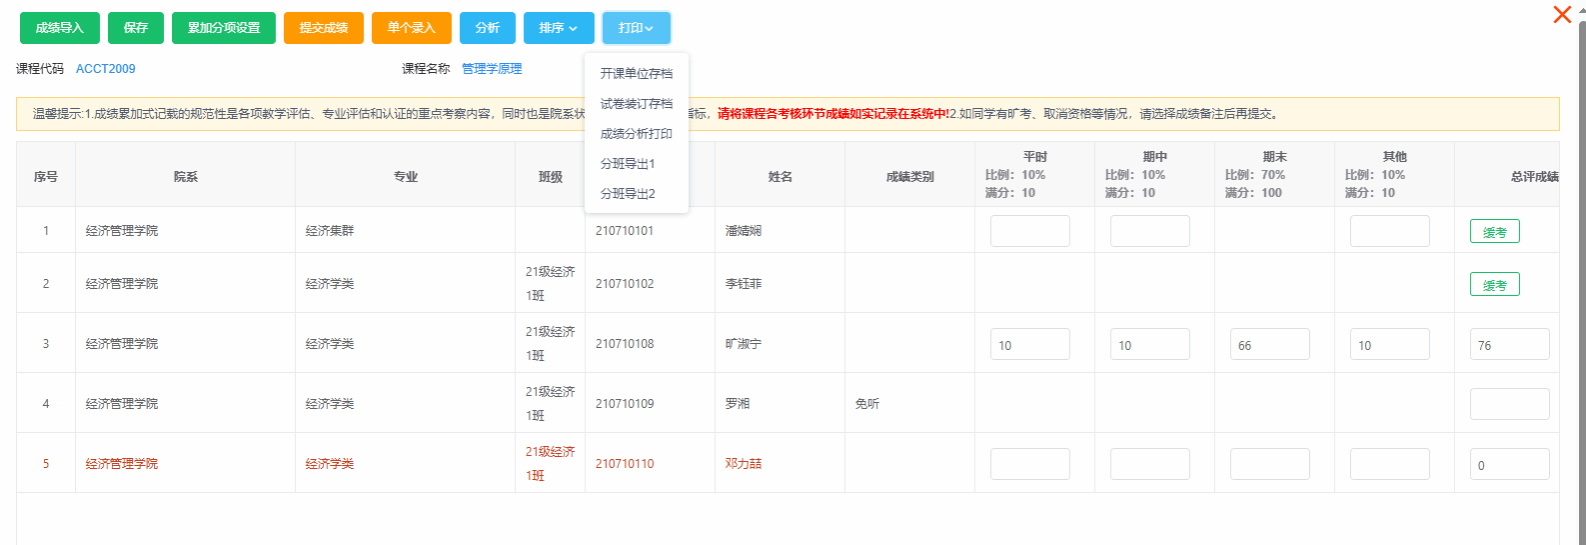Expand the 排序 dropdown

pyautogui.click(x=559, y=28)
